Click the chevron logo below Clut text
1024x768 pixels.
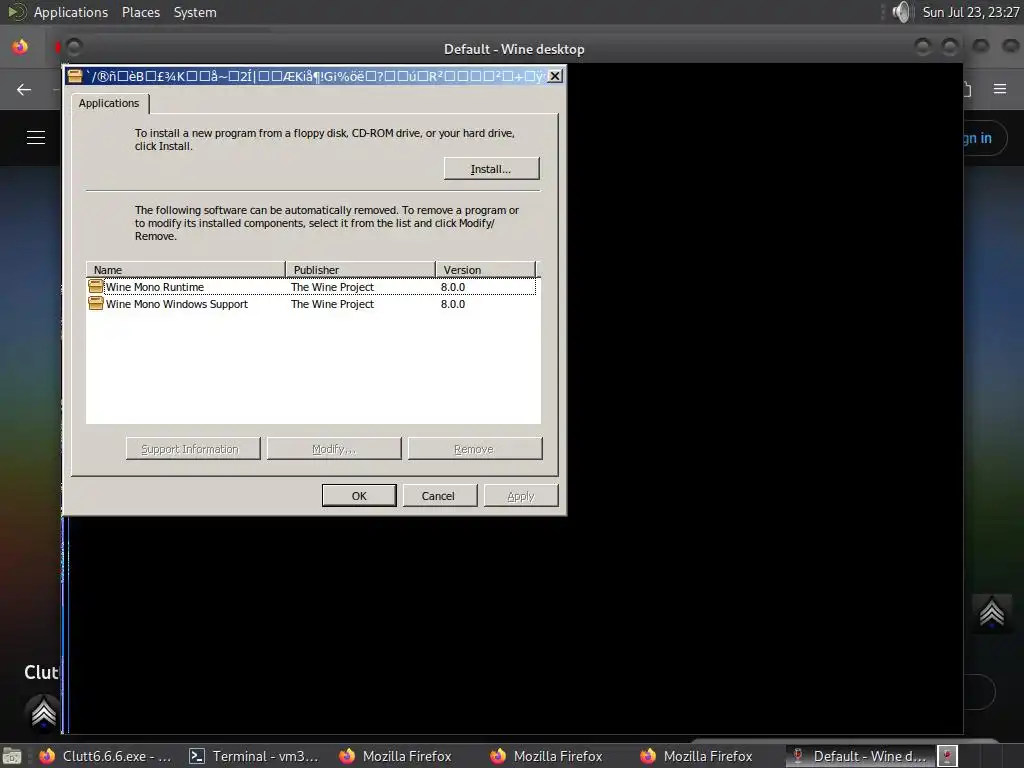(x=43, y=712)
